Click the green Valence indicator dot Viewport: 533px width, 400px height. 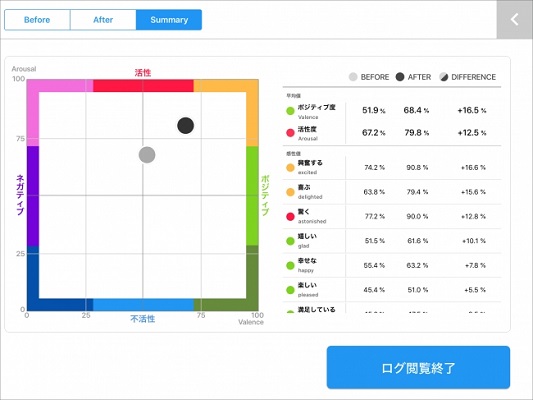(x=290, y=111)
